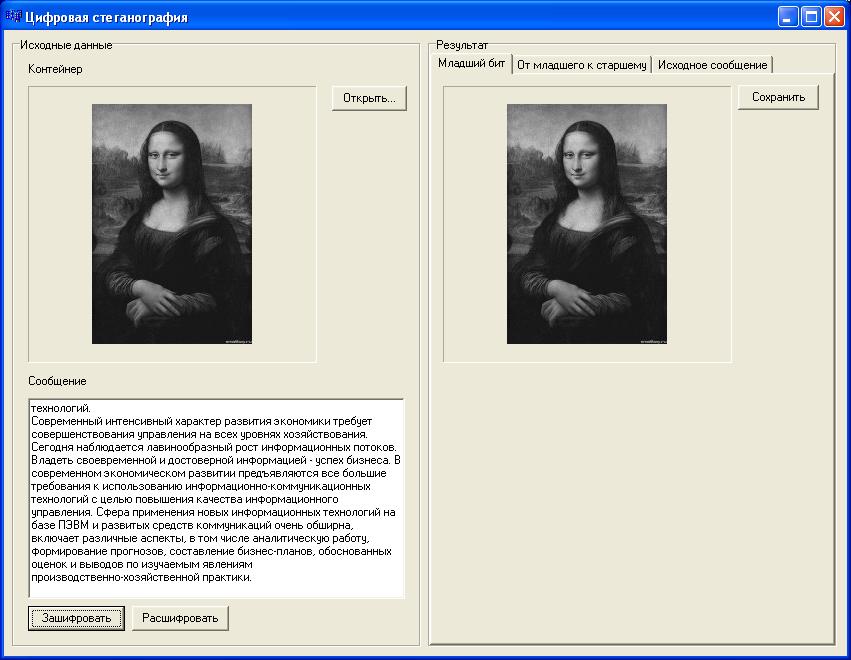Close the Цифровая стеганография window

pyautogui.click(x=835, y=17)
